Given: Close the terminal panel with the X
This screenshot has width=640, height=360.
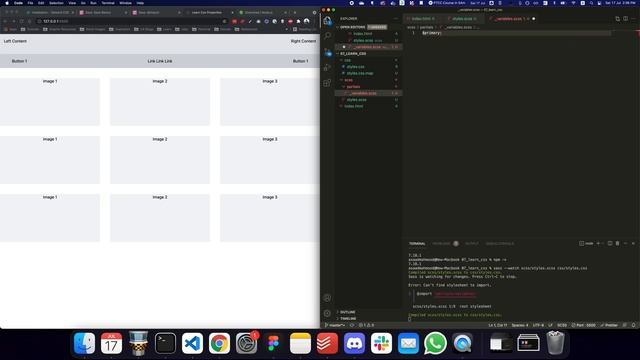Looking at the screenshot, I should coord(633,243).
